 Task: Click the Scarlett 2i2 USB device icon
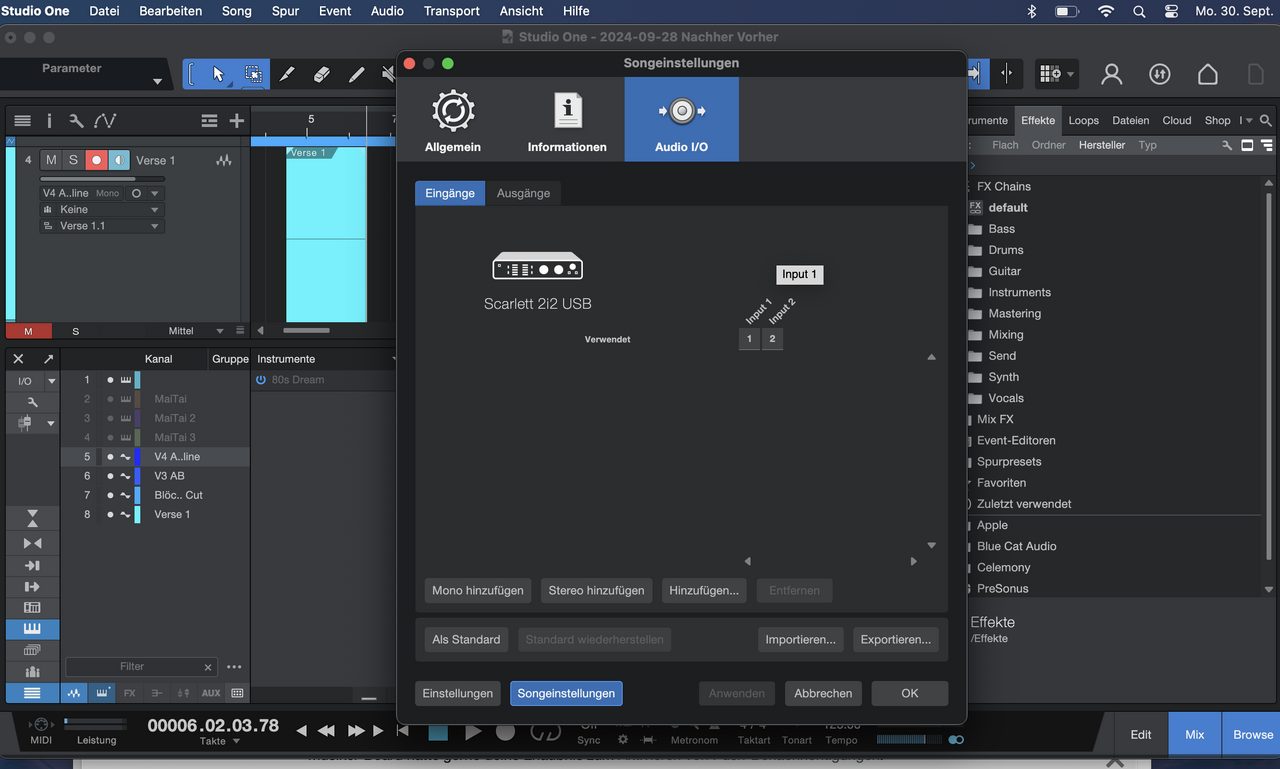(x=537, y=267)
